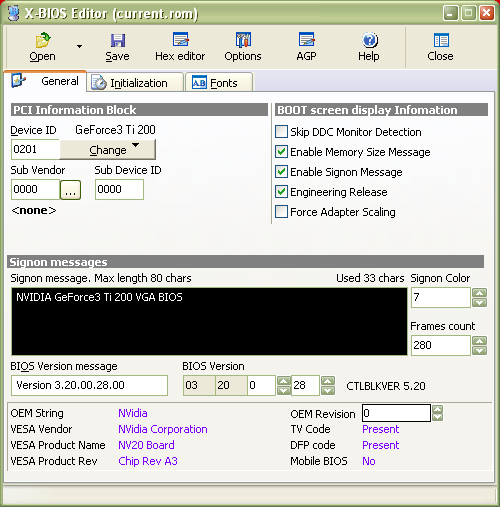Click Mobile BIOS No value
The width and height of the screenshot is (500, 507).
369,461
